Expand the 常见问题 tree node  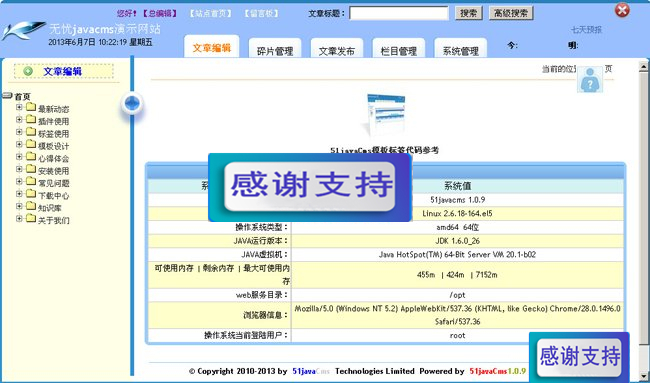(19, 182)
